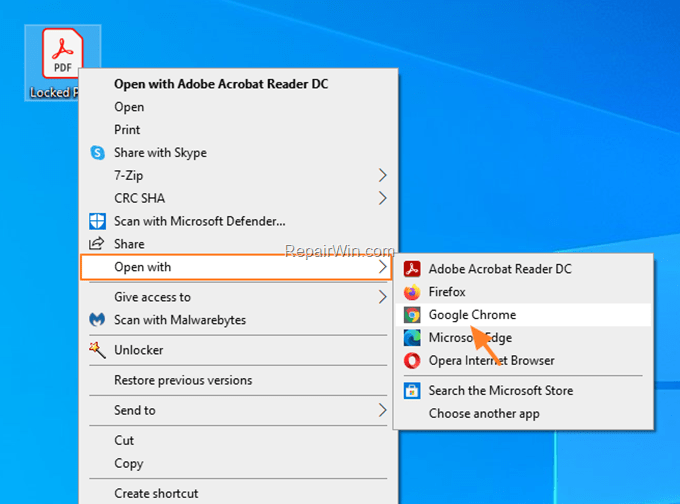Click the Opera icon in submenu
Image resolution: width=680 pixels, height=504 pixels.
(412, 360)
